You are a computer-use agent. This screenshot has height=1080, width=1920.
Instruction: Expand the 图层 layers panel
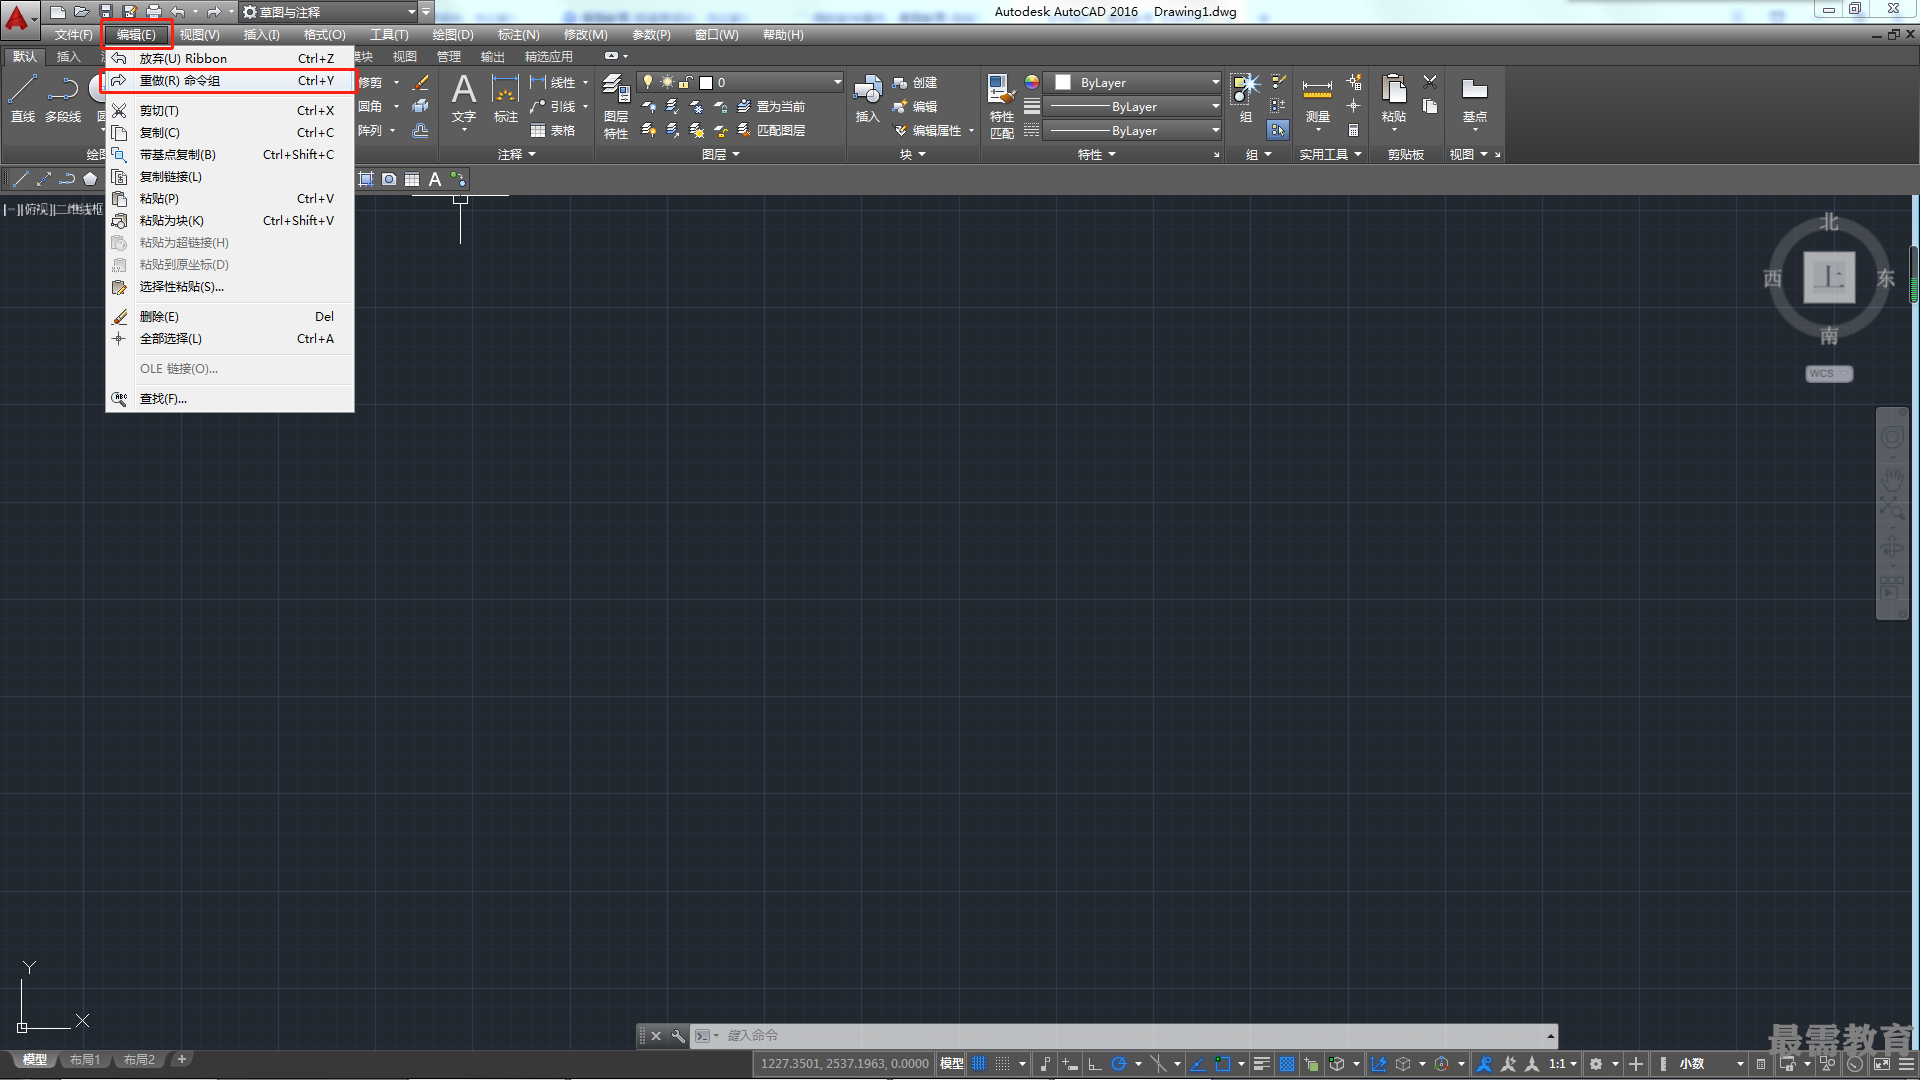point(721,155)
